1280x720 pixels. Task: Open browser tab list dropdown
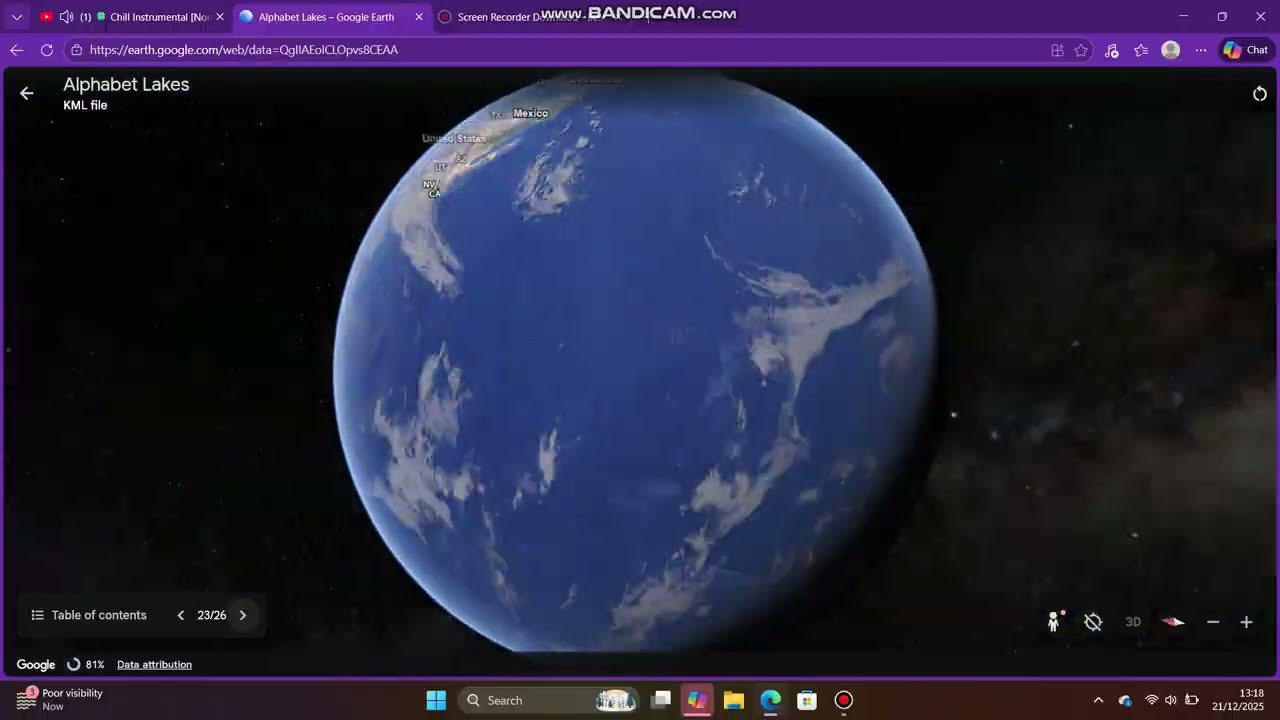click(x=16, y=17)
